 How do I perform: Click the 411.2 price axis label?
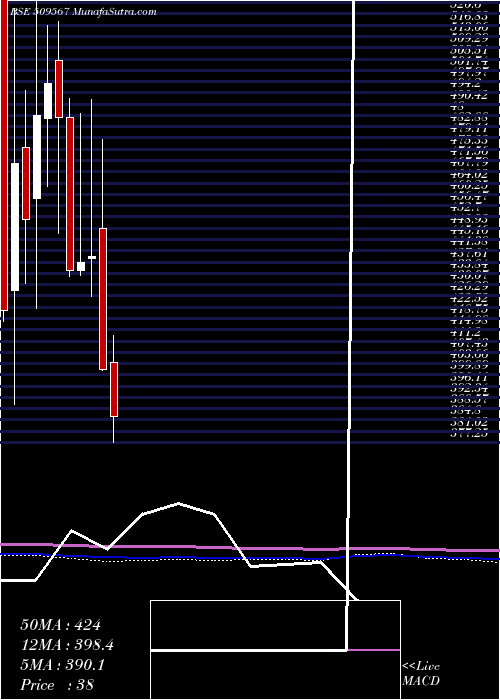point(465,333)
